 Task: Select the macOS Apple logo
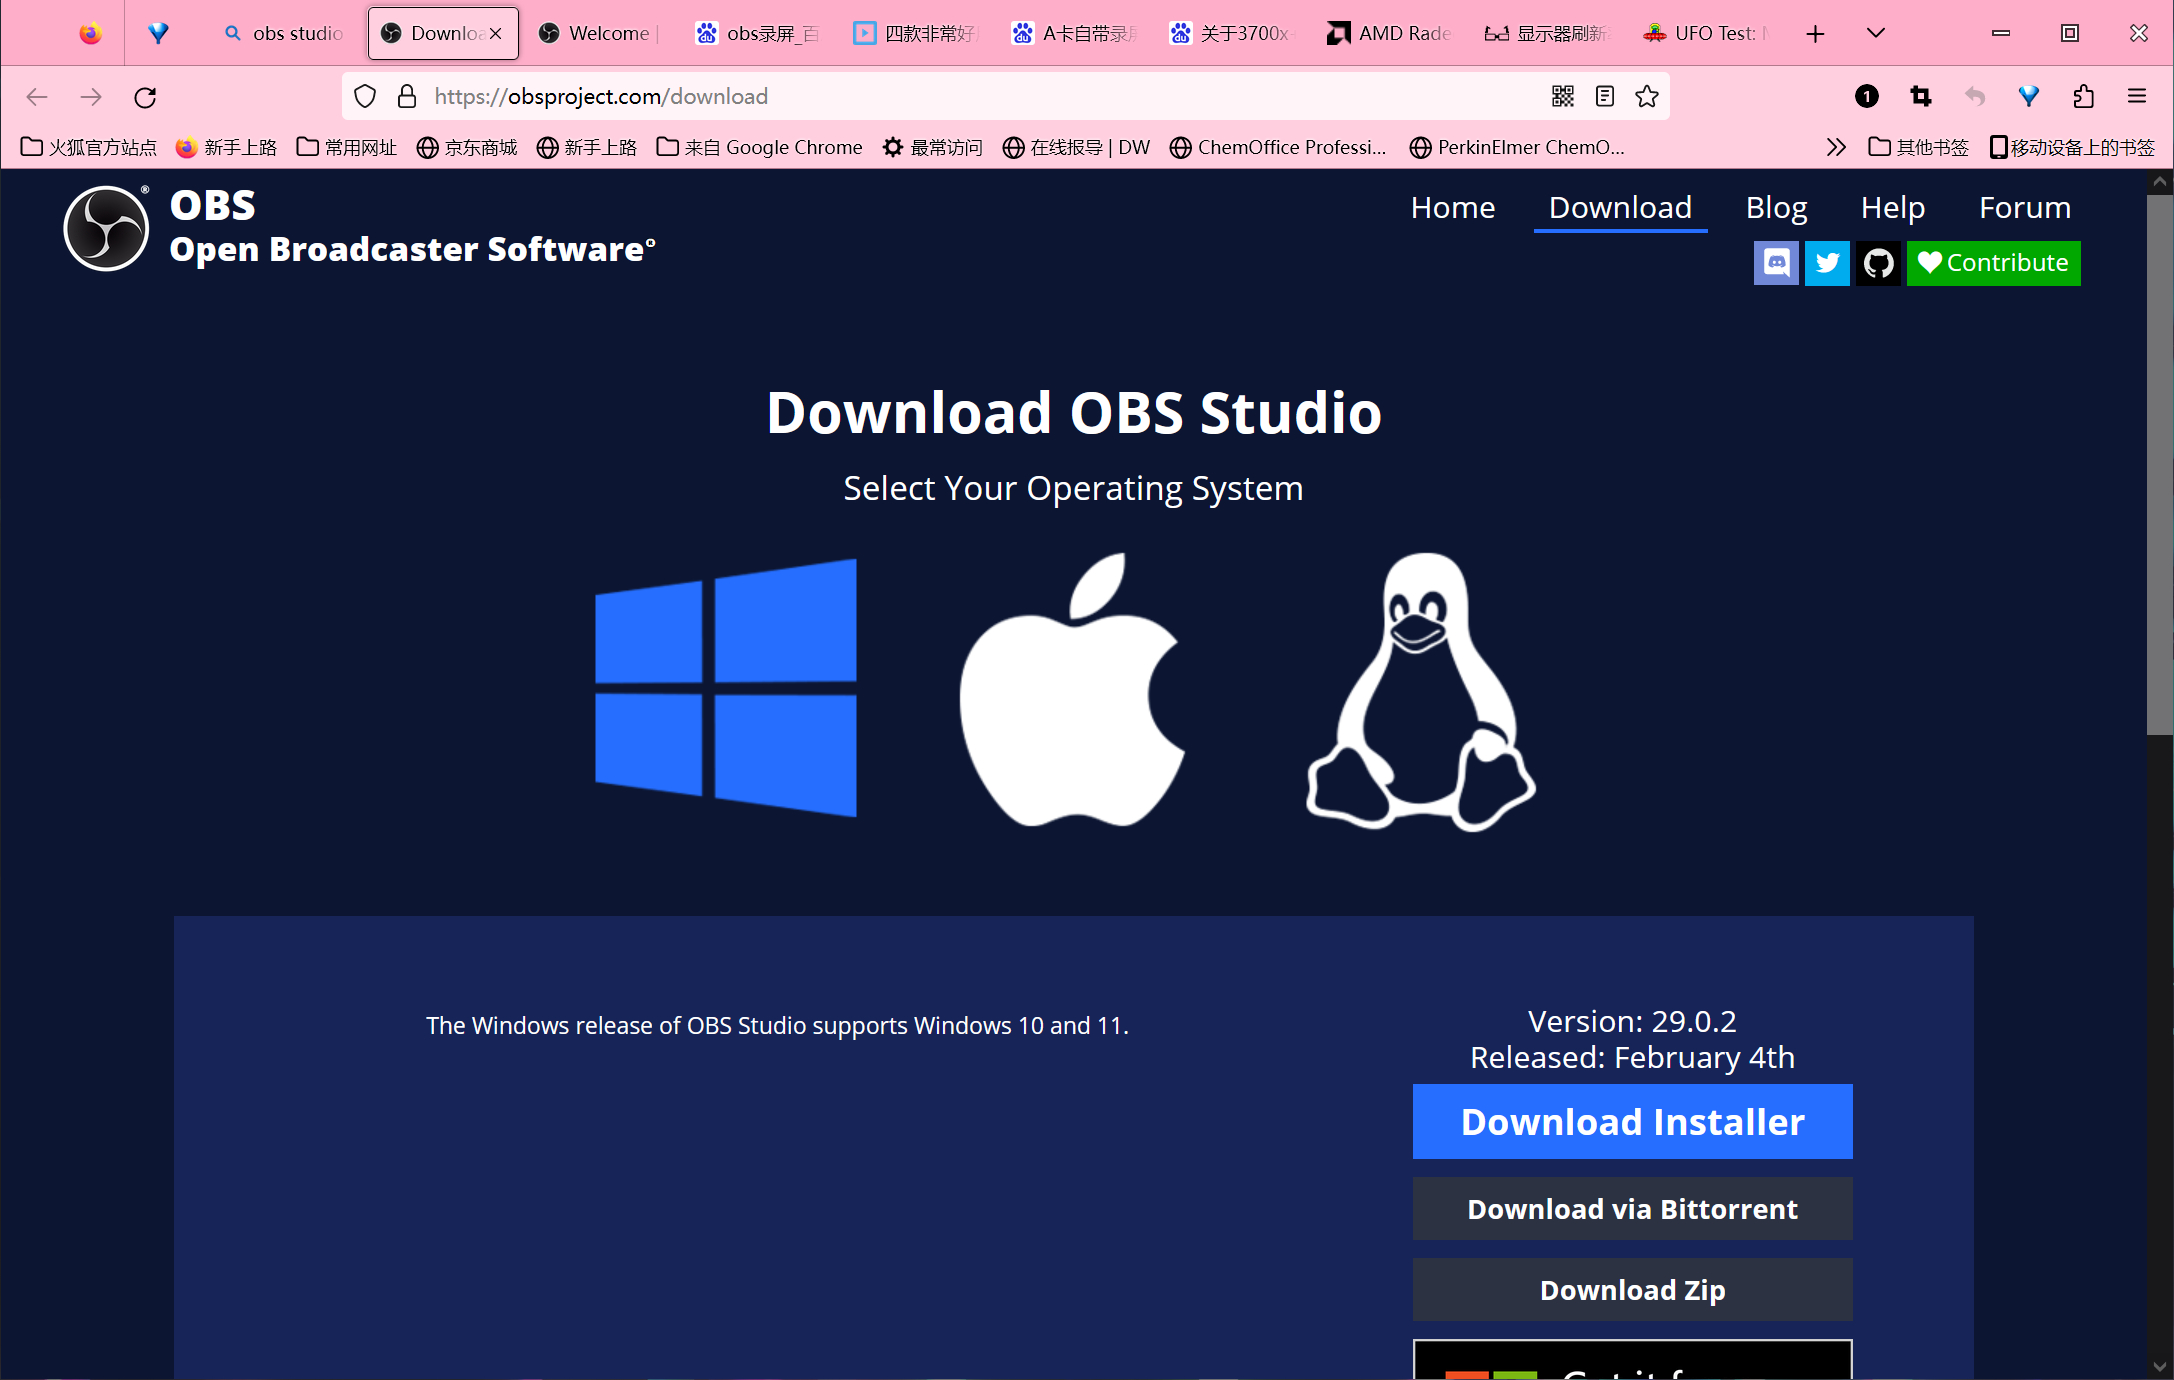pos(1073,690)
